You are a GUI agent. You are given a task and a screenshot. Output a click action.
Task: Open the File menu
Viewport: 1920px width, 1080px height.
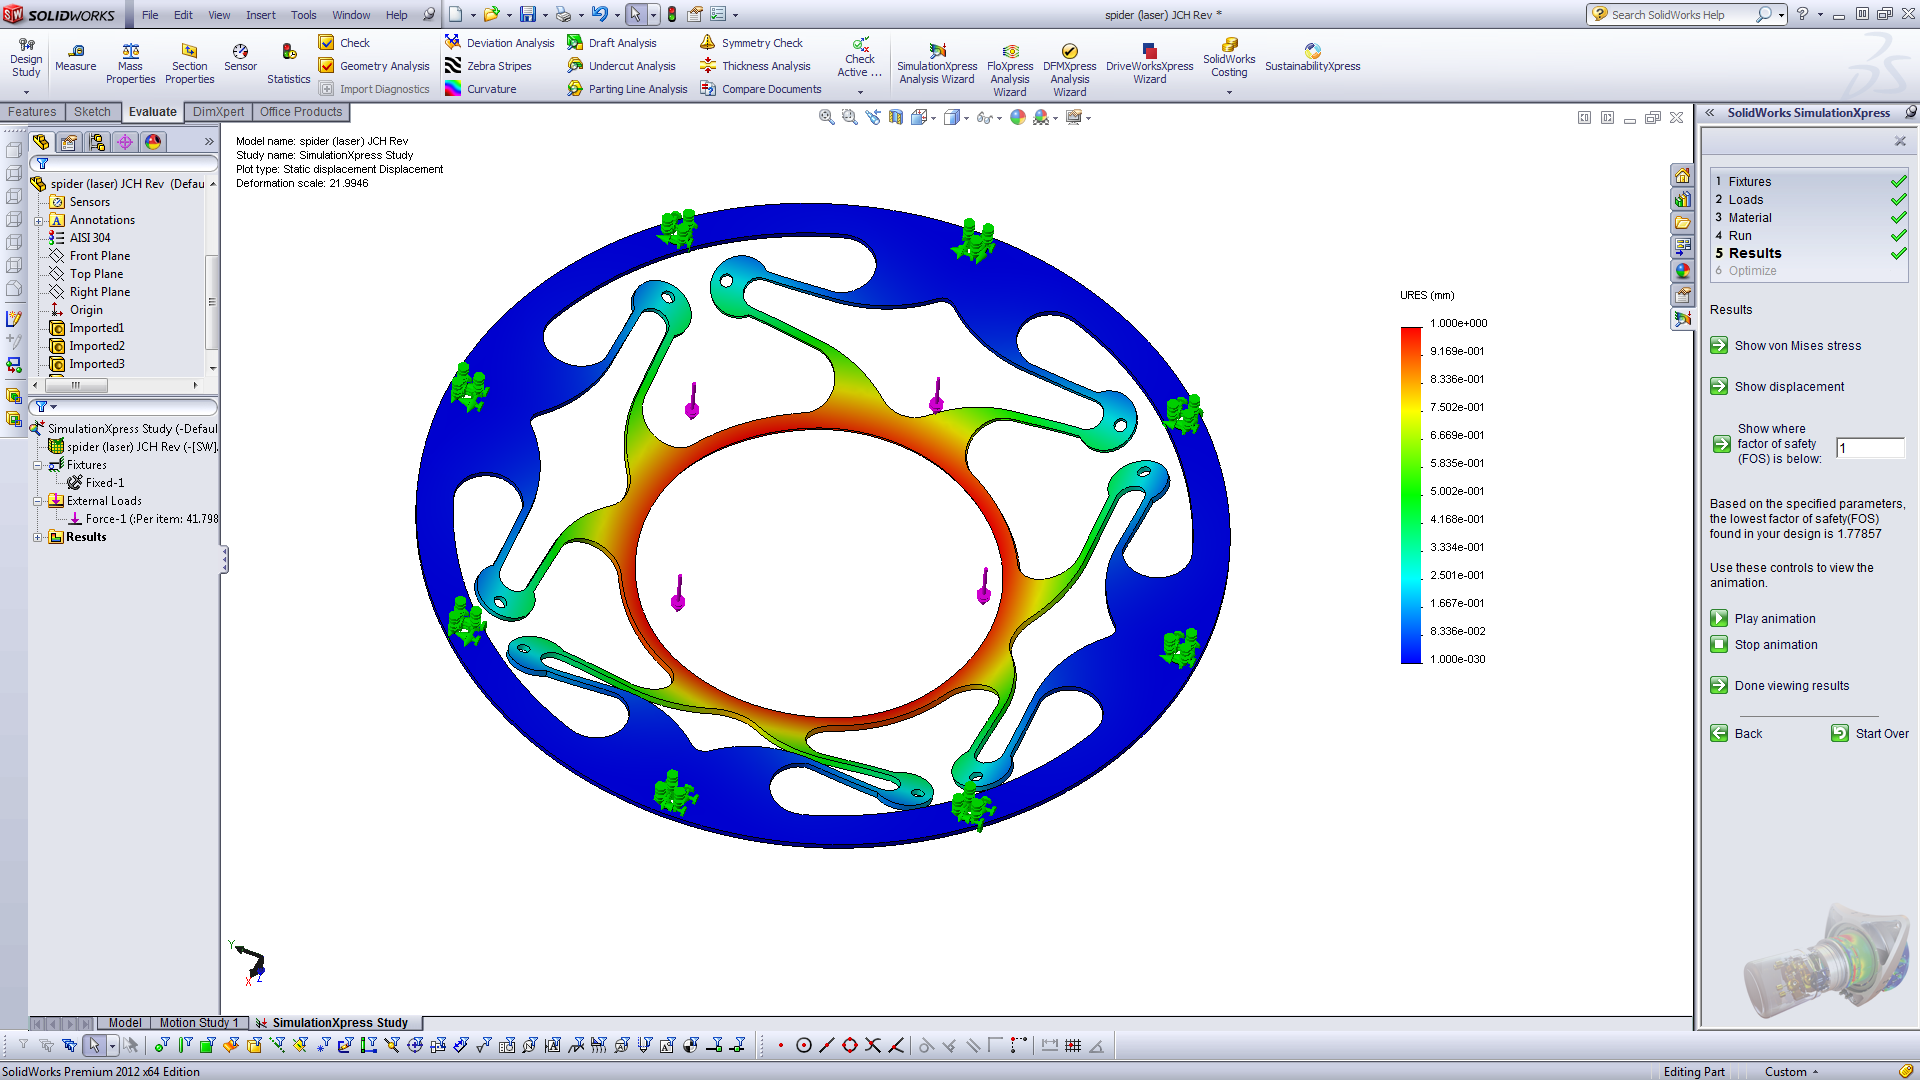[x=150, y=15]
